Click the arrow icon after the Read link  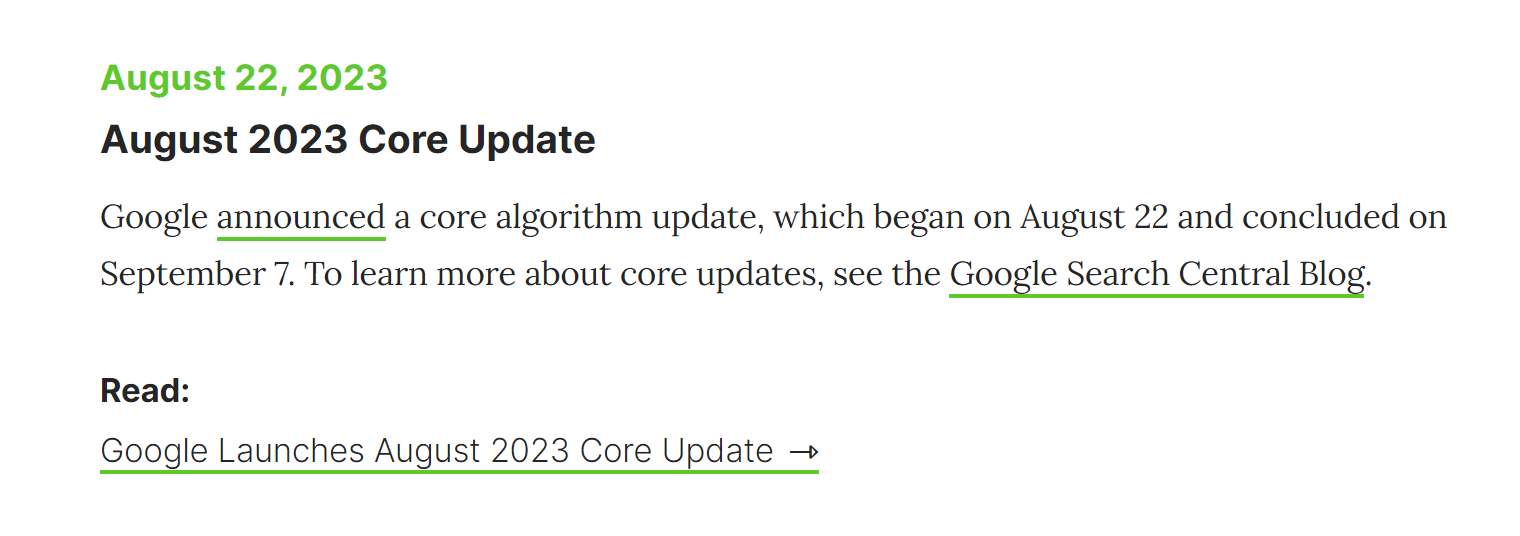tap(804, 452)
